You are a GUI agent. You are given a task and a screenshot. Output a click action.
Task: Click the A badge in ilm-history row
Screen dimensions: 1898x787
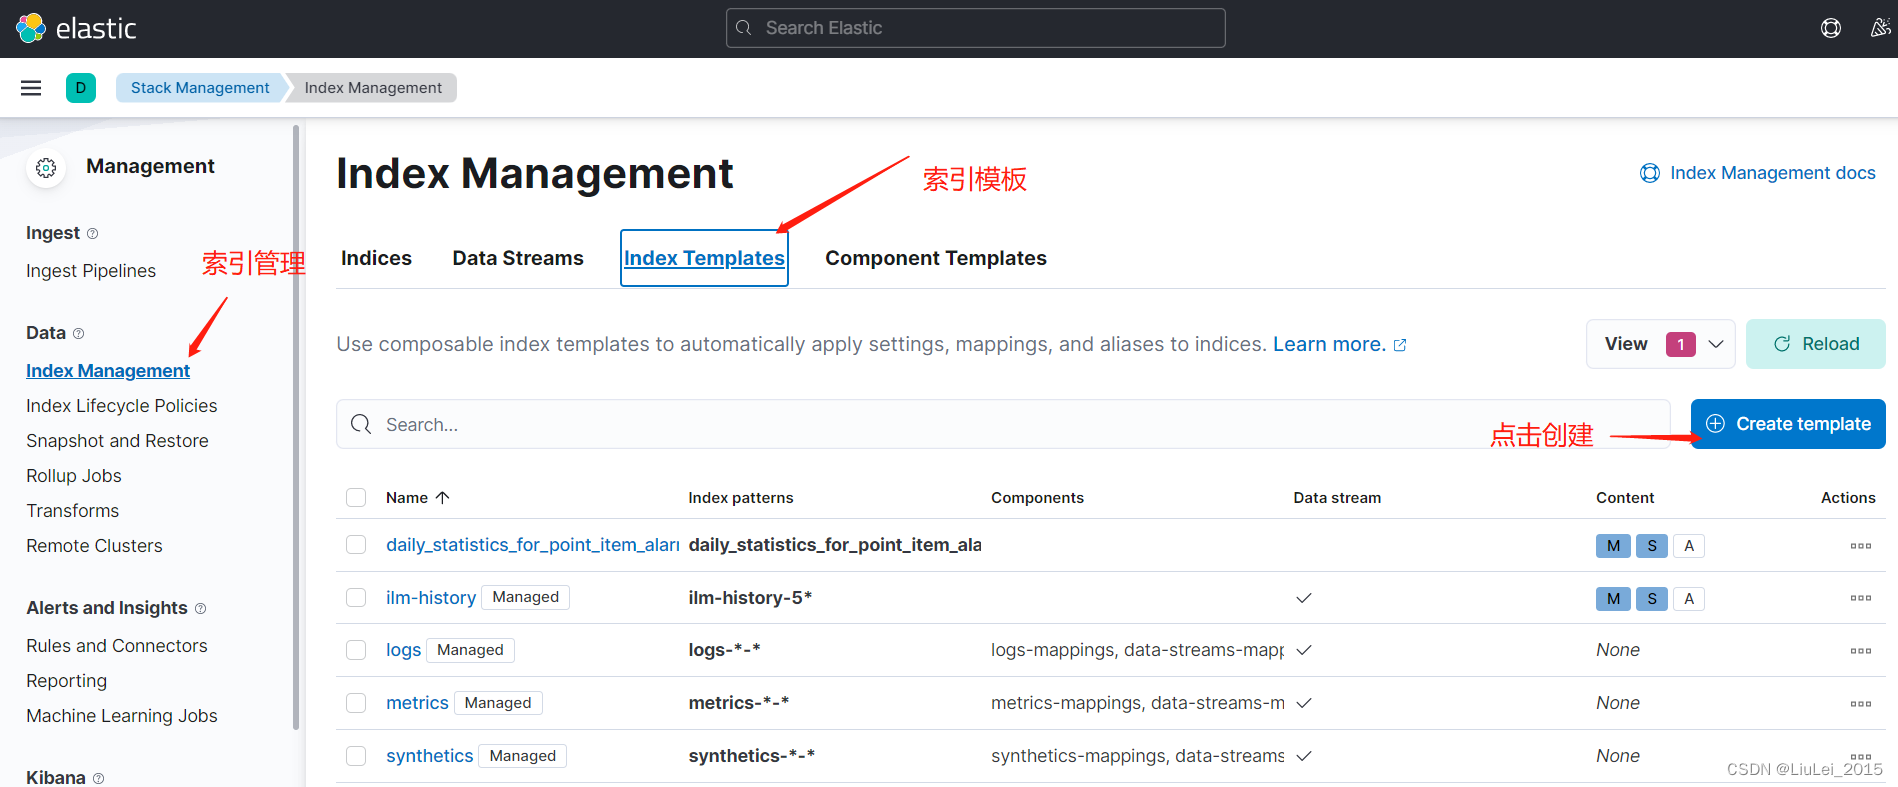click(x=1689, y=599)
